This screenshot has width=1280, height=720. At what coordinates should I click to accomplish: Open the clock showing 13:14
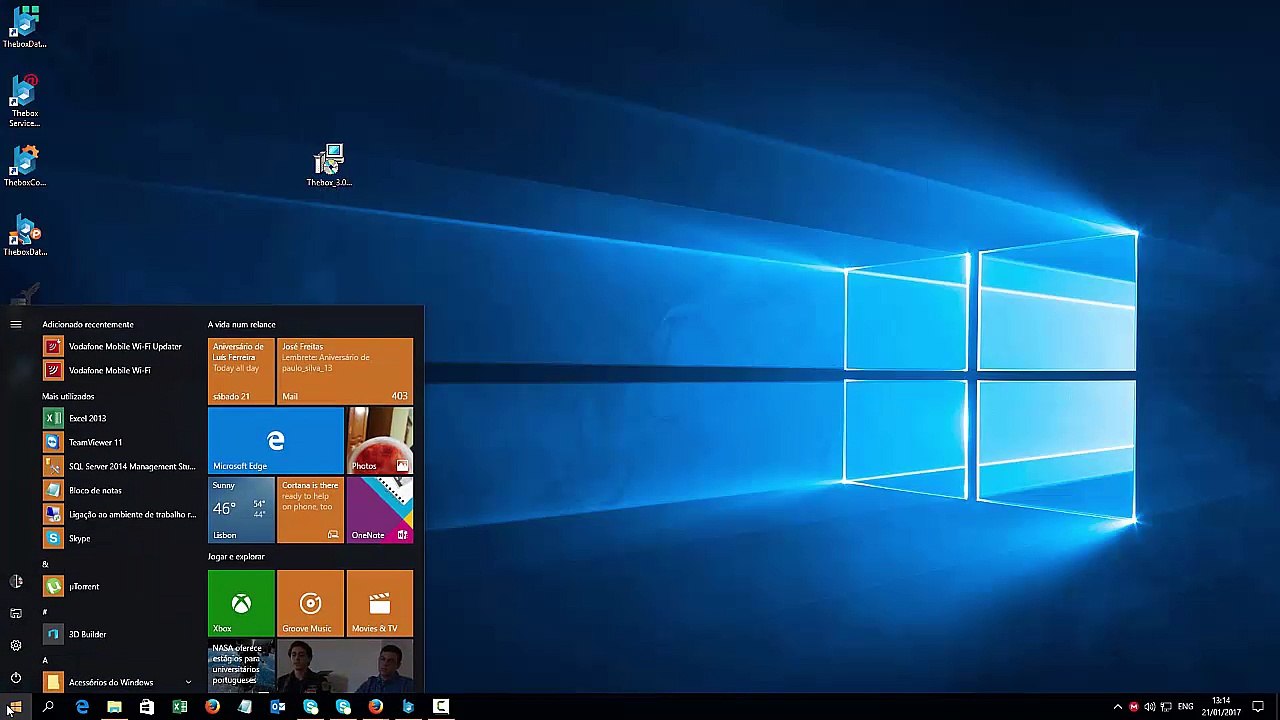coord(1221,707)
